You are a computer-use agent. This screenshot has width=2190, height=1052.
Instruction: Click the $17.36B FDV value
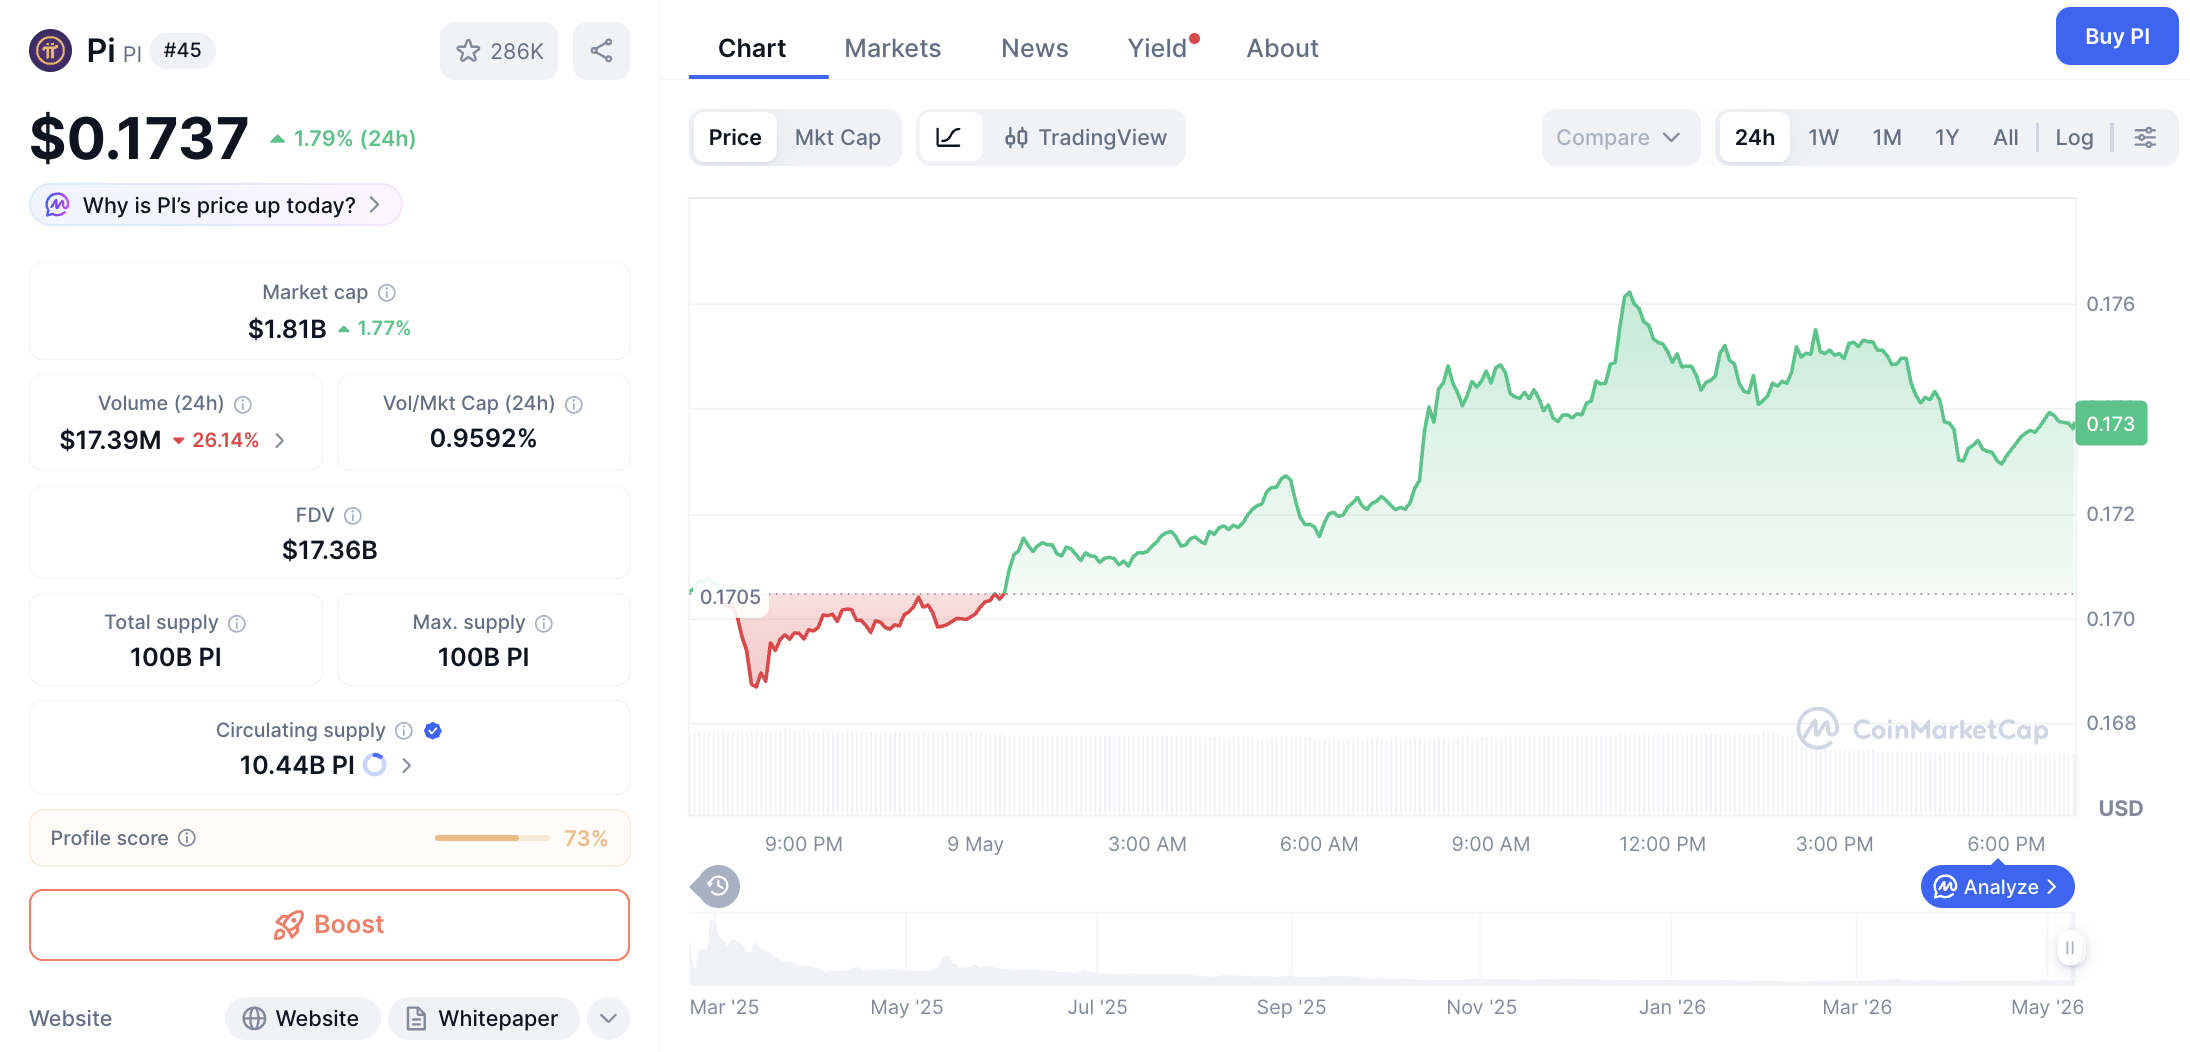pos(330,550)
